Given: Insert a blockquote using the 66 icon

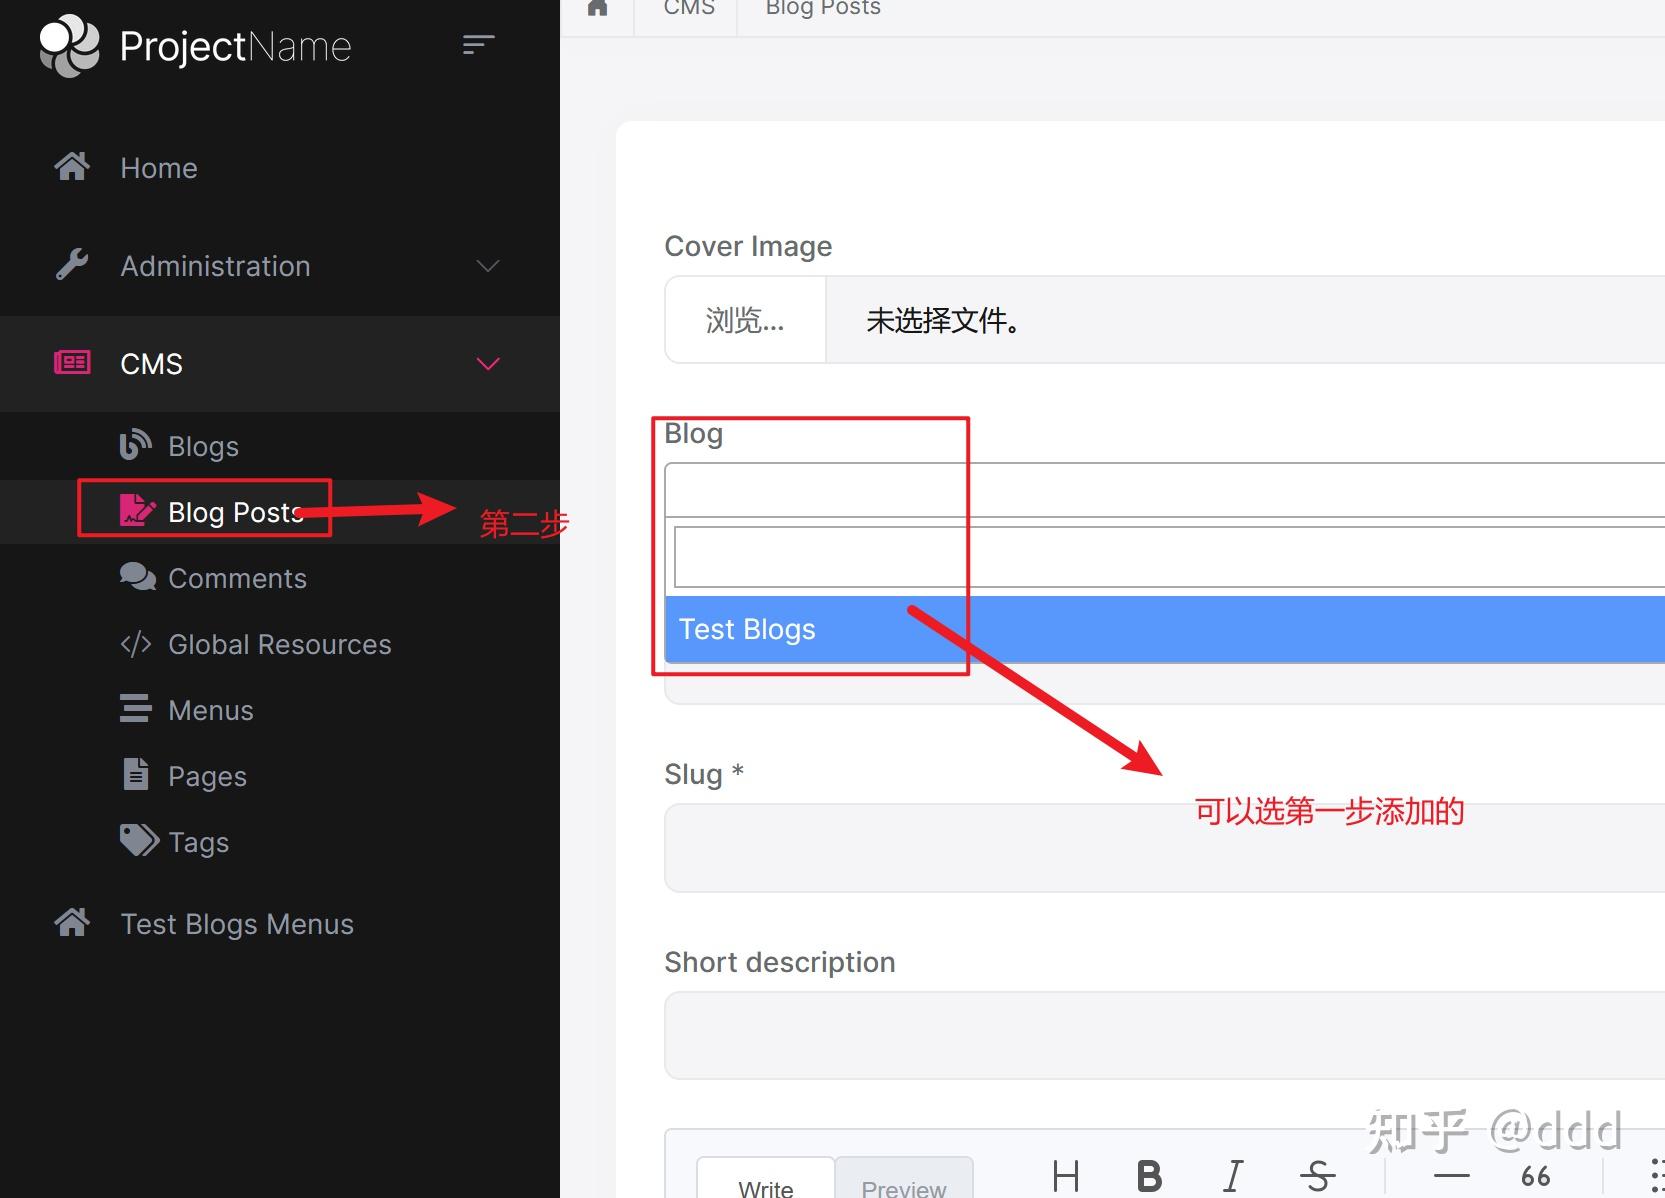Looking at the screenshot, I should (x=1534, y=1176).
